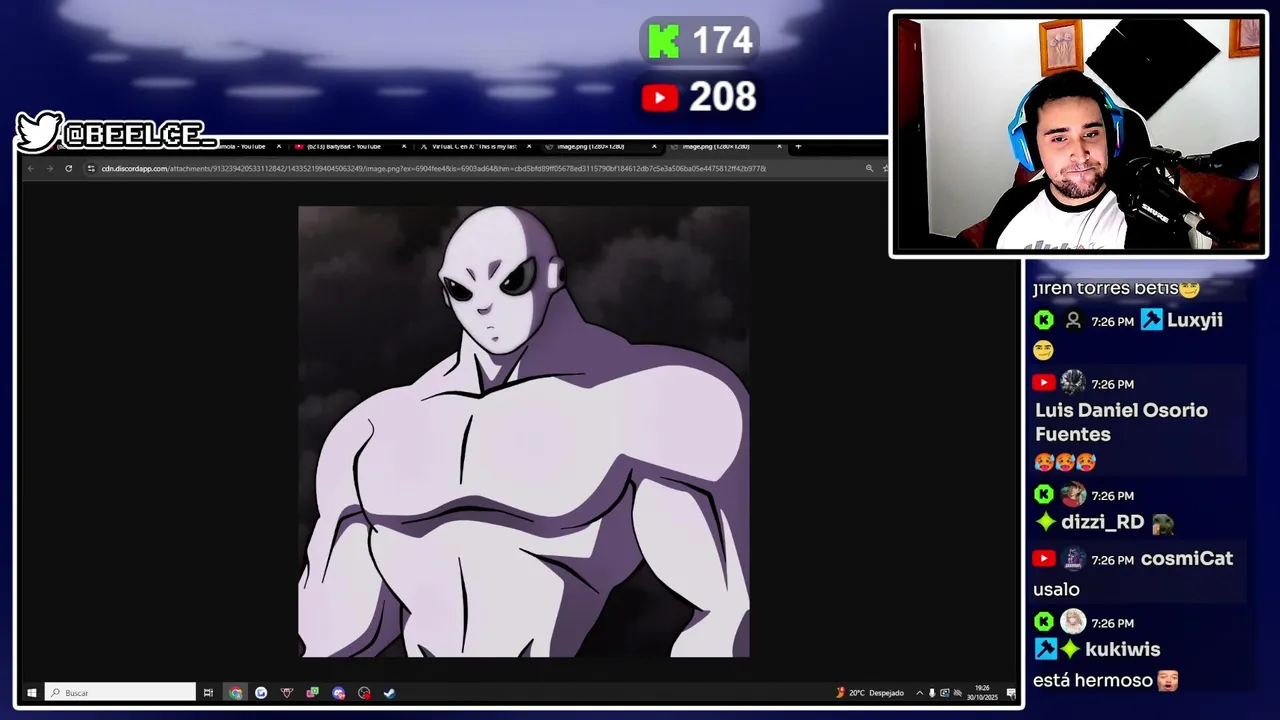Viewport: 1280px width, 720px height.
Task: Click the avatar next to cosmiCat's message
Action: (1073, 559)
